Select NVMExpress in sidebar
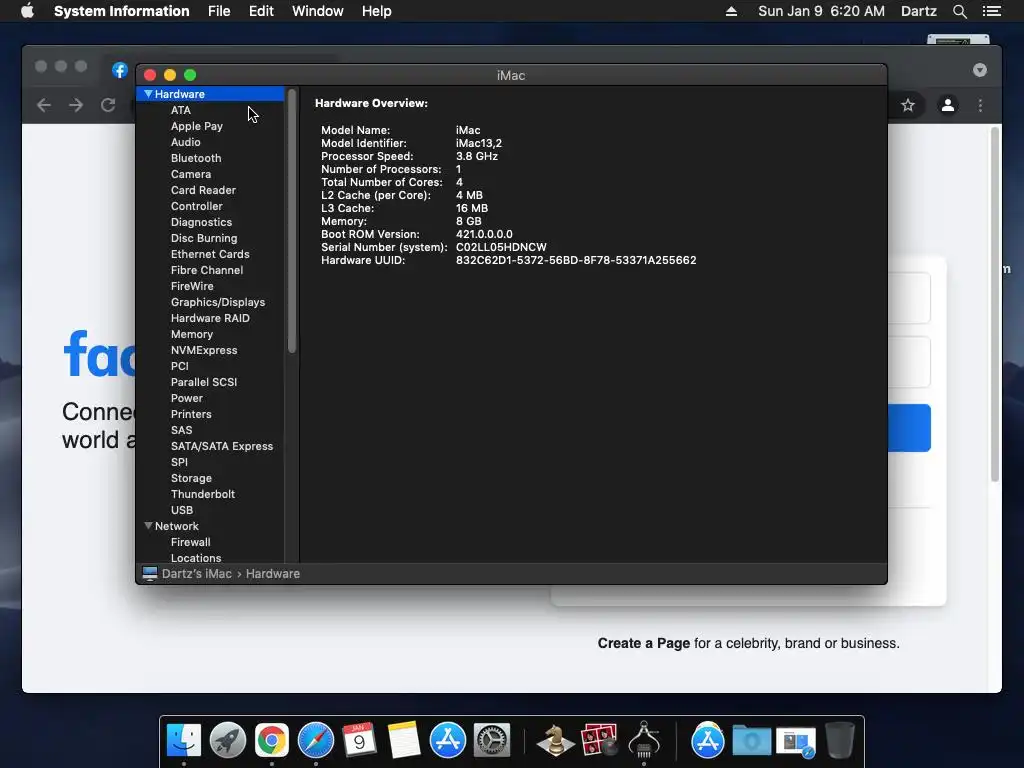The width and height of the screenshot is (1024, 768). (x=204, y=350)
